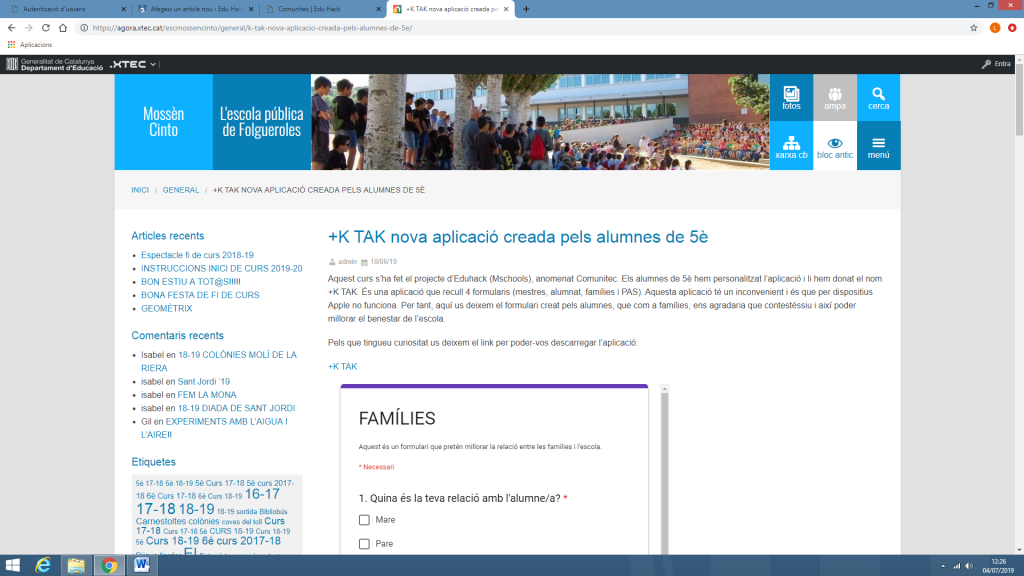The image size is (1024, 576).
Task: Click the browser address bar
Action: (x=500, y=28)
